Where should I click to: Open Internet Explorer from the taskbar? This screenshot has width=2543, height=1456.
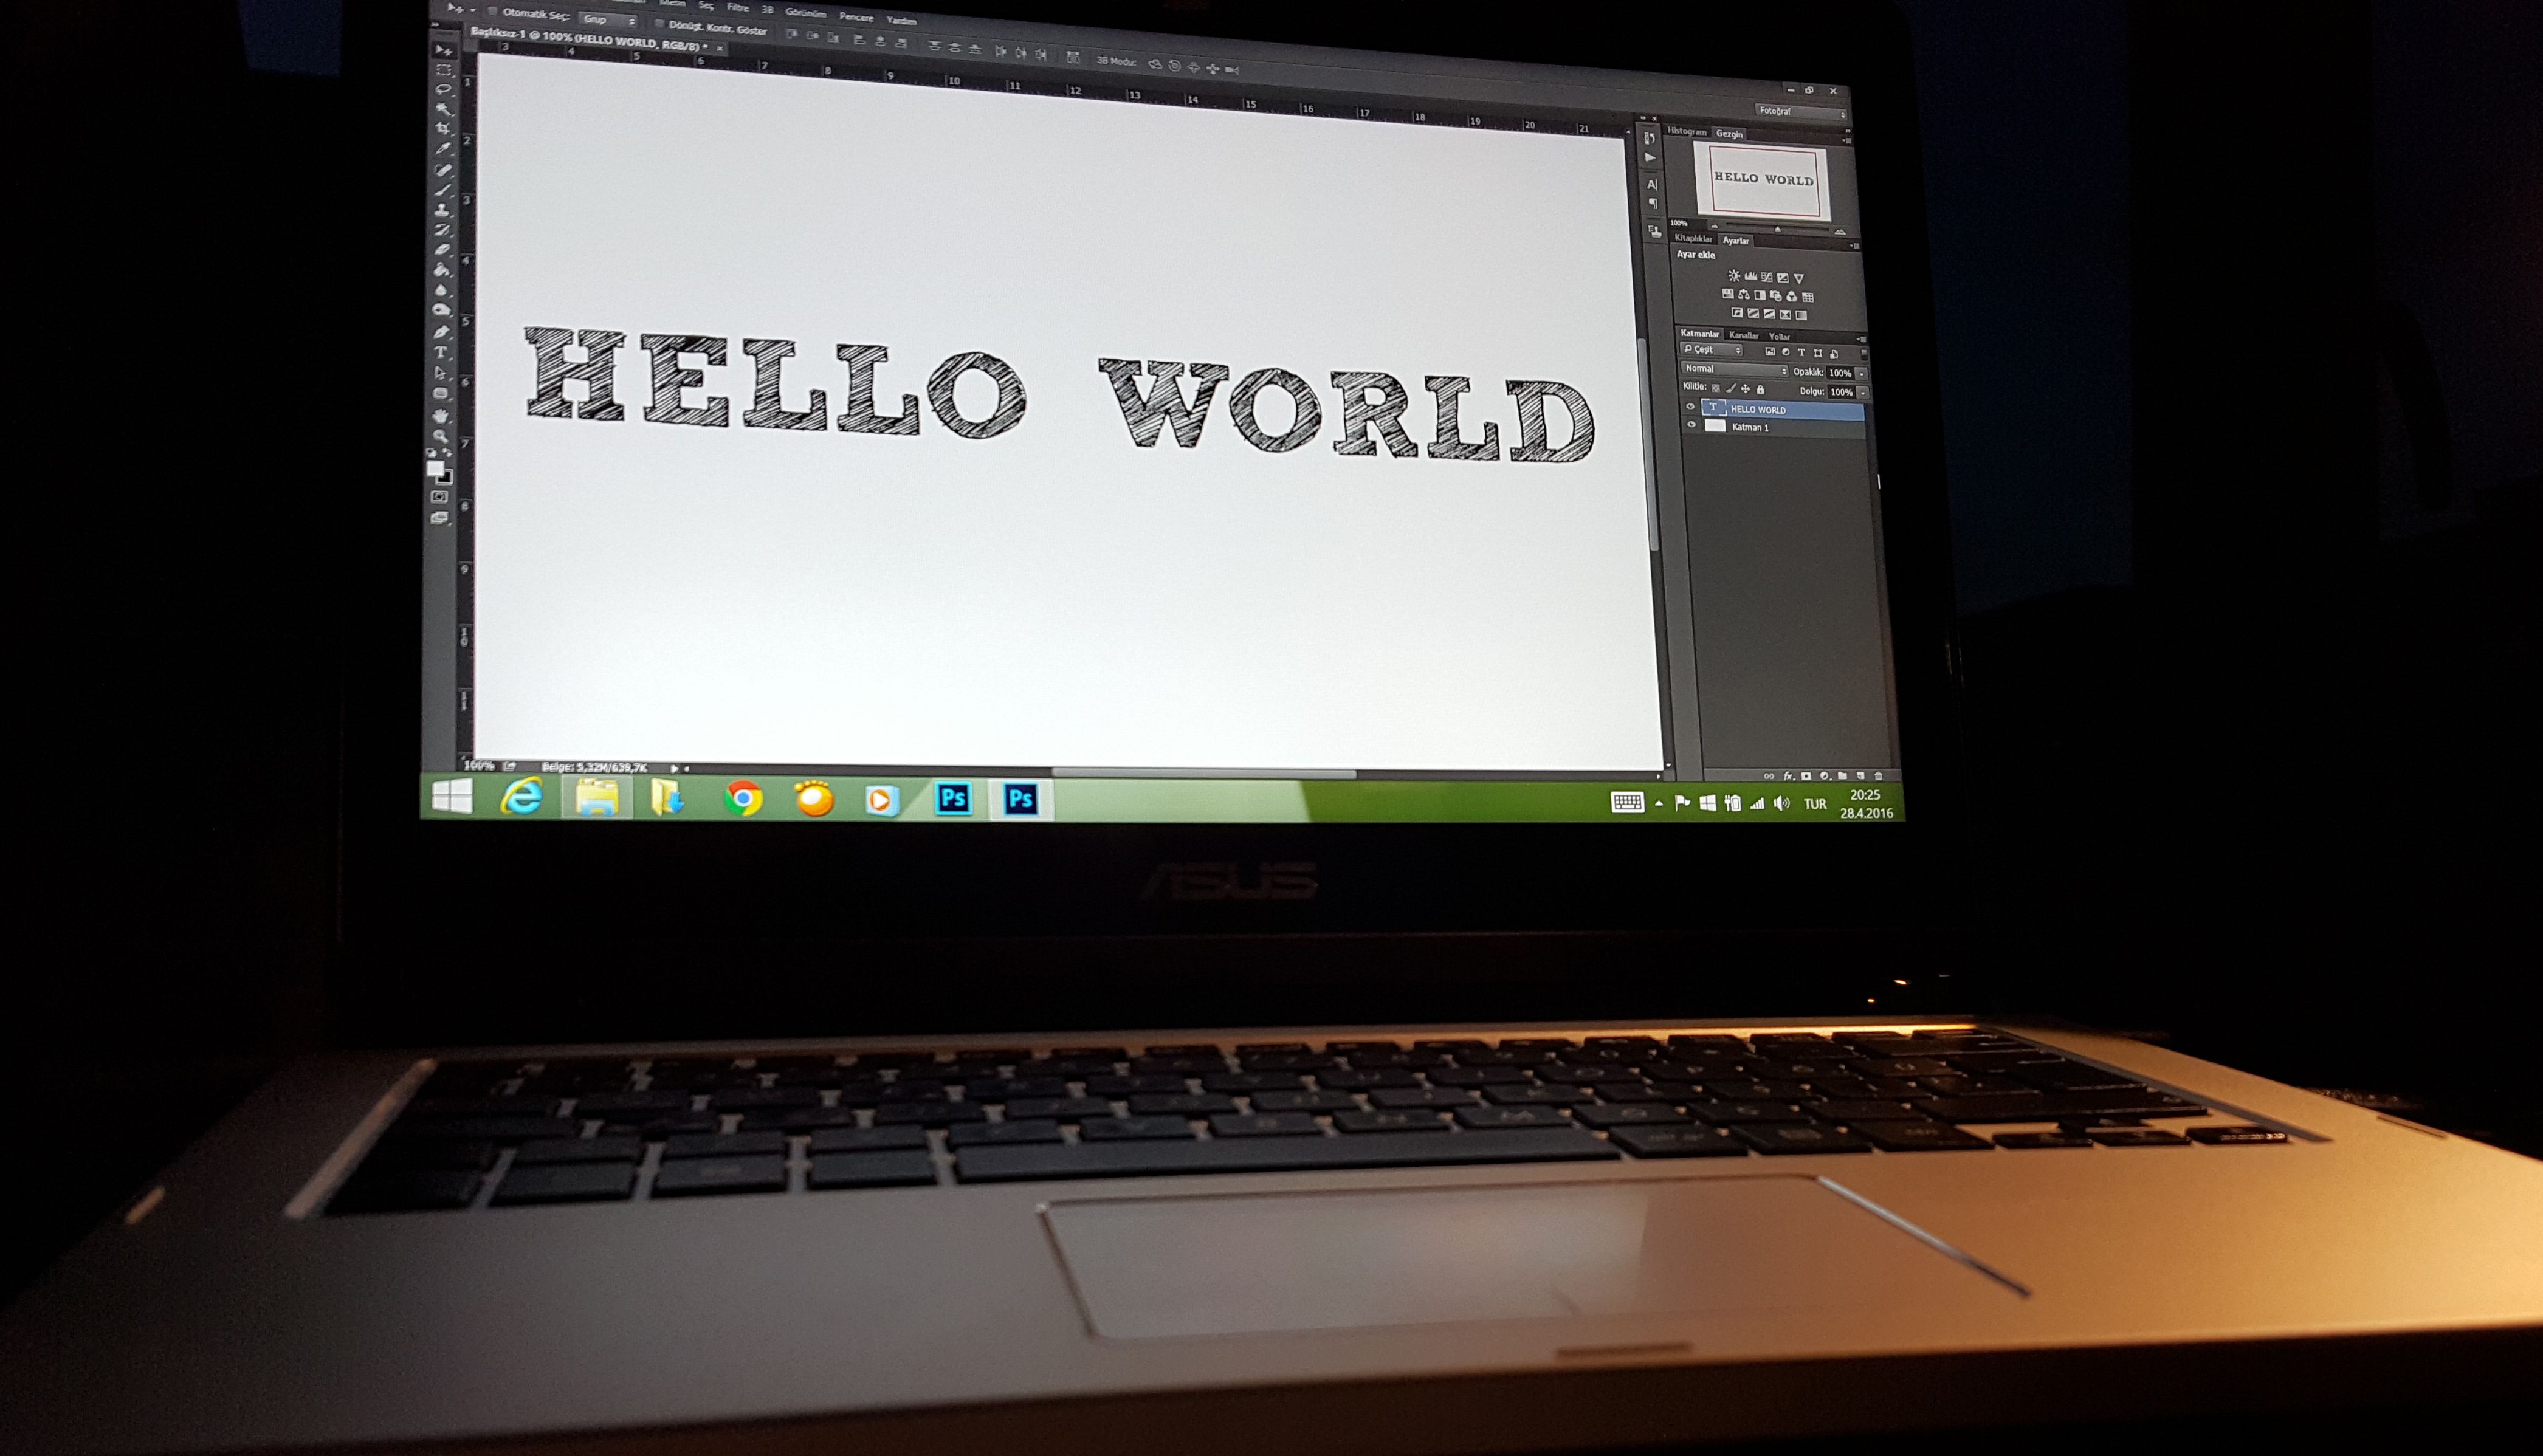(x=523, y=797)
